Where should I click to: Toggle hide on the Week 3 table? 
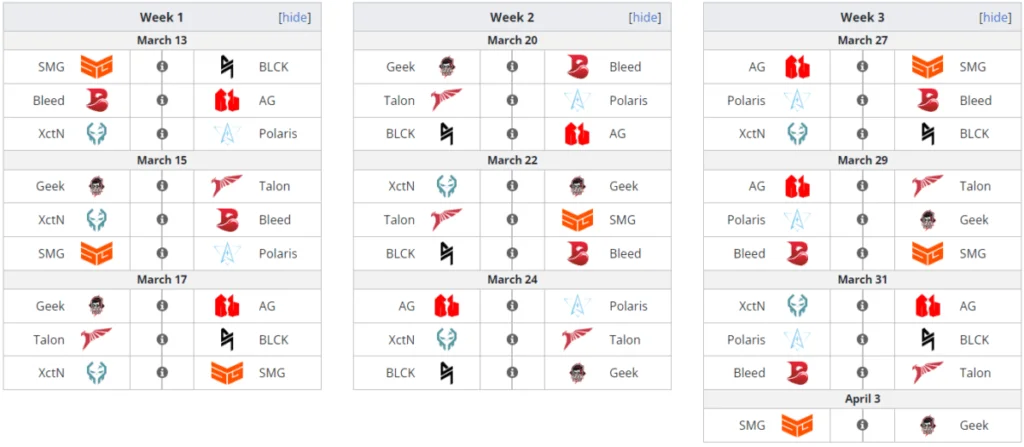click(x=995, y=17)
